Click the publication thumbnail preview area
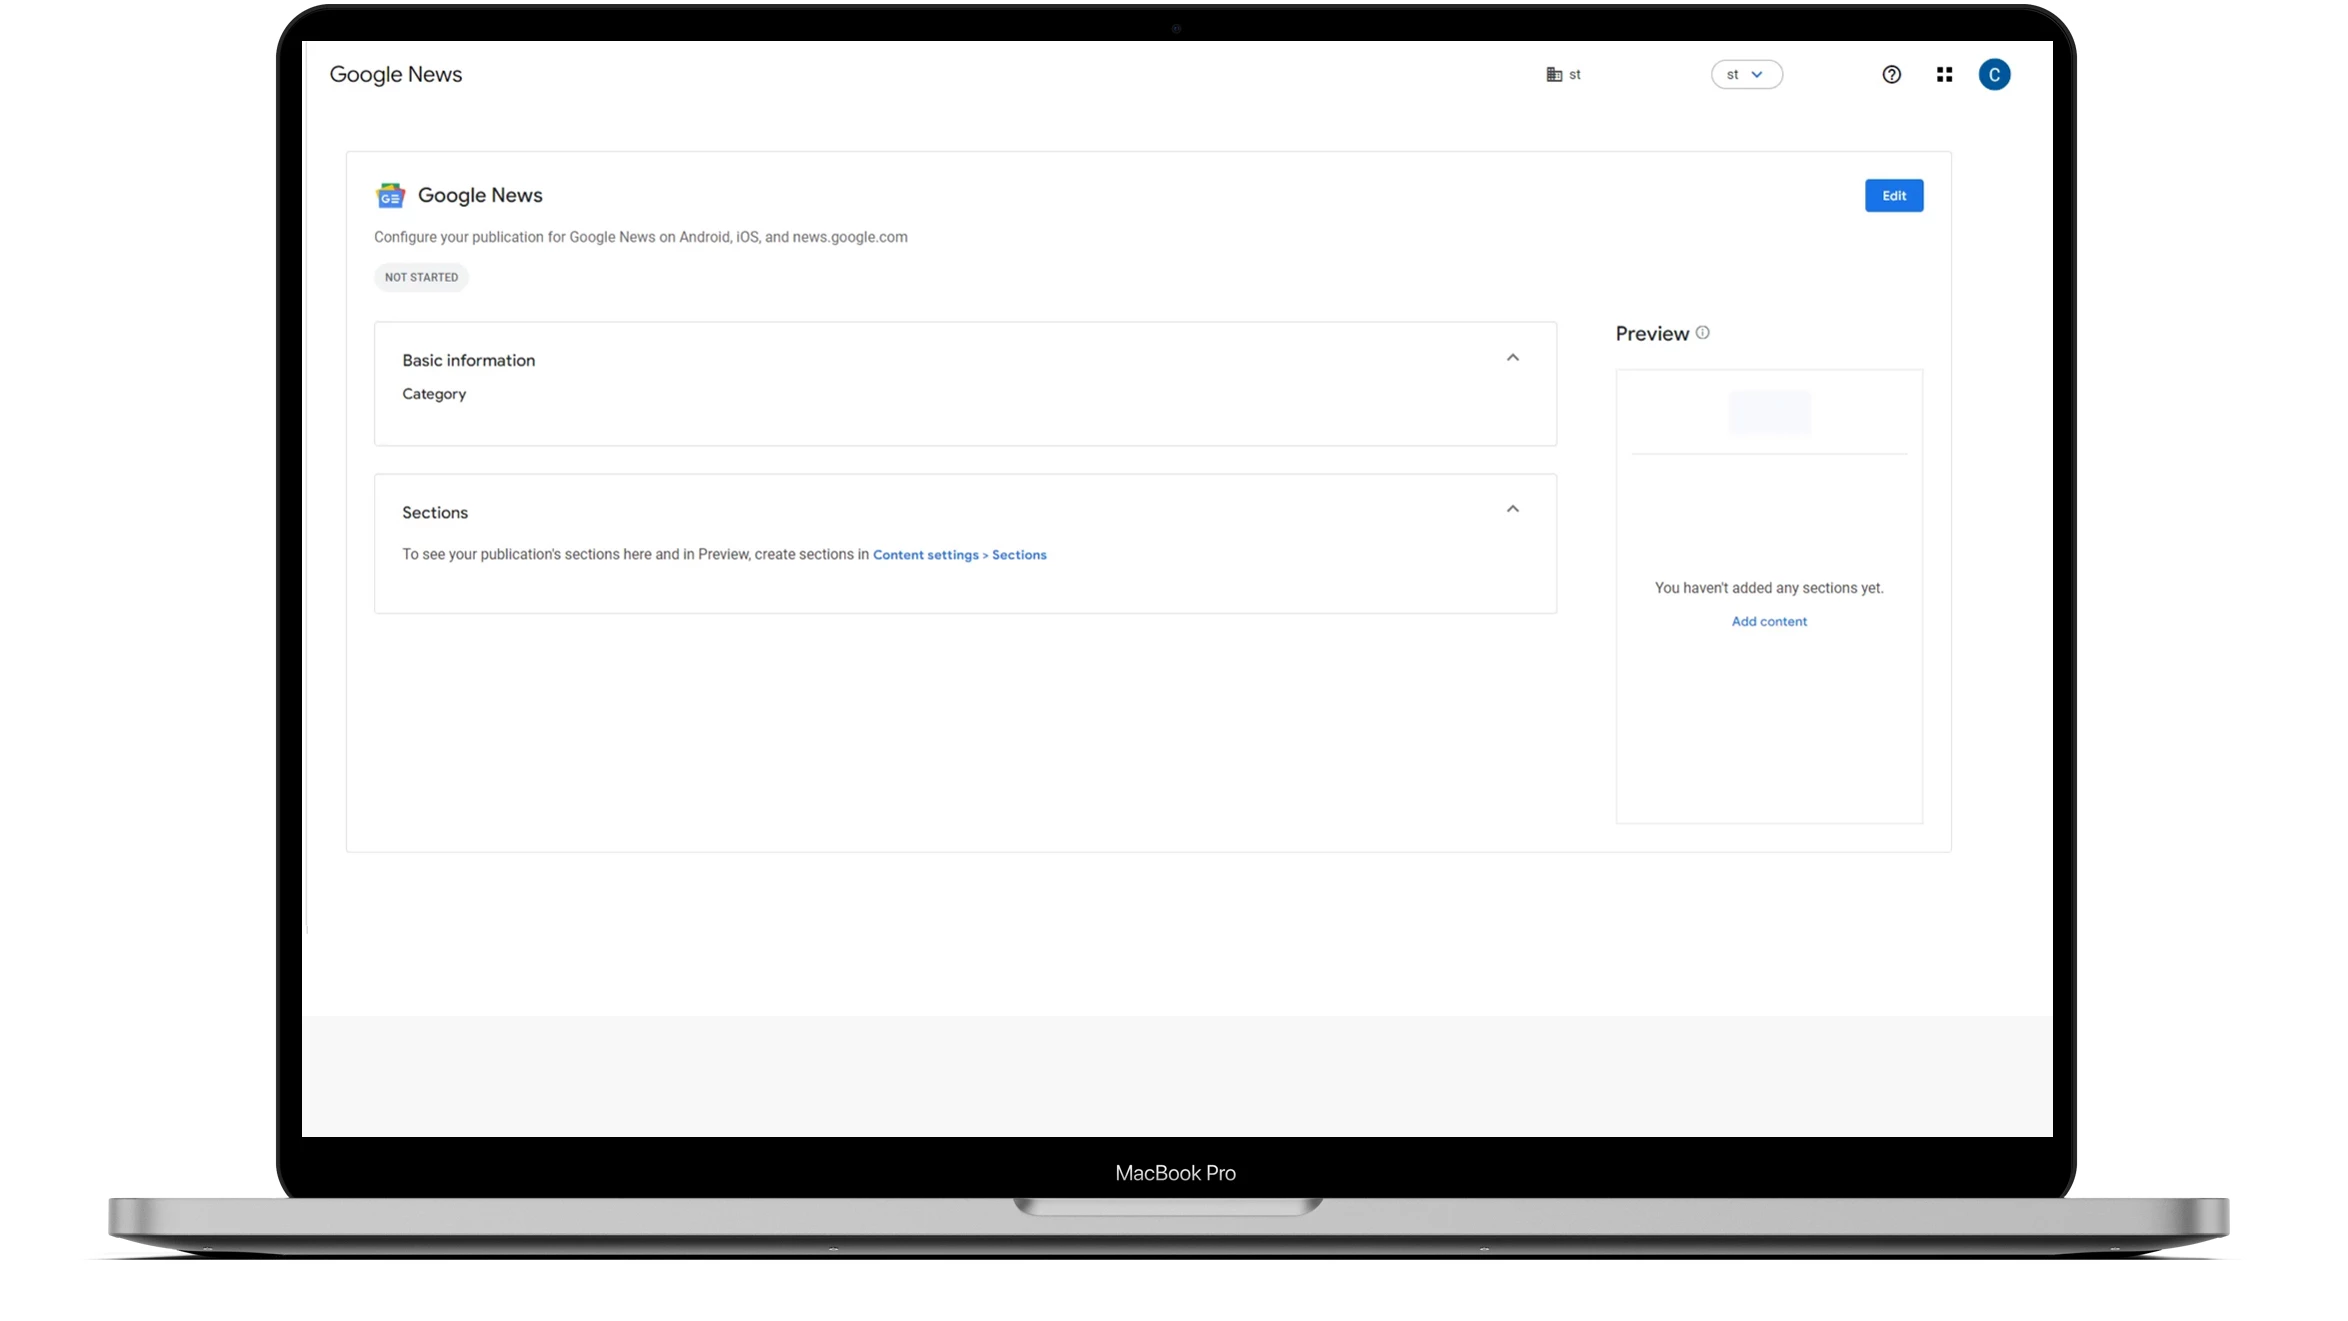Viewport: 2348px width, 1321px height. tap(1767, 413)
